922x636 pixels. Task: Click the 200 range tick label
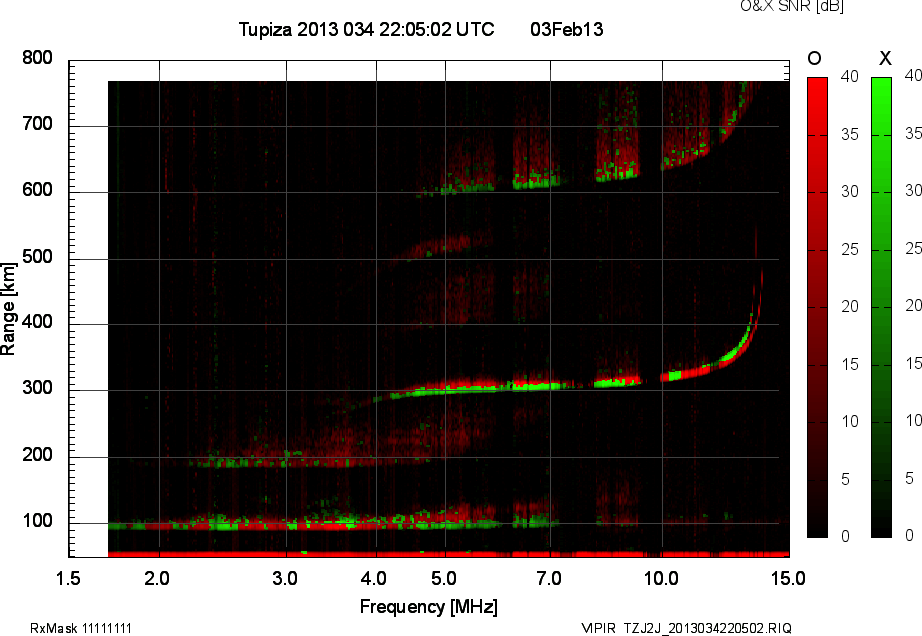click(x=37, y=455)
